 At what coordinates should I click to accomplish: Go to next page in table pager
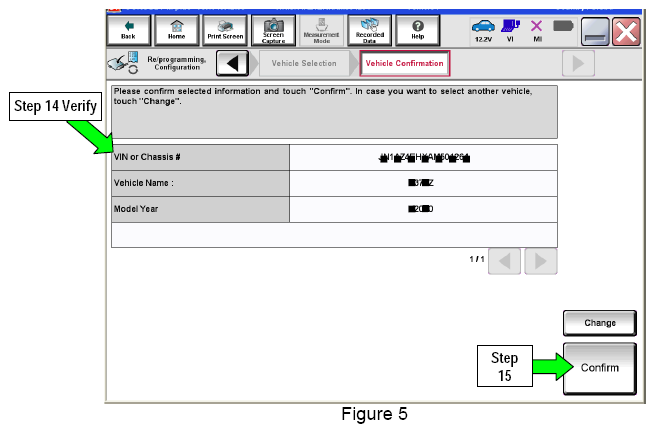tap(540, 261)
